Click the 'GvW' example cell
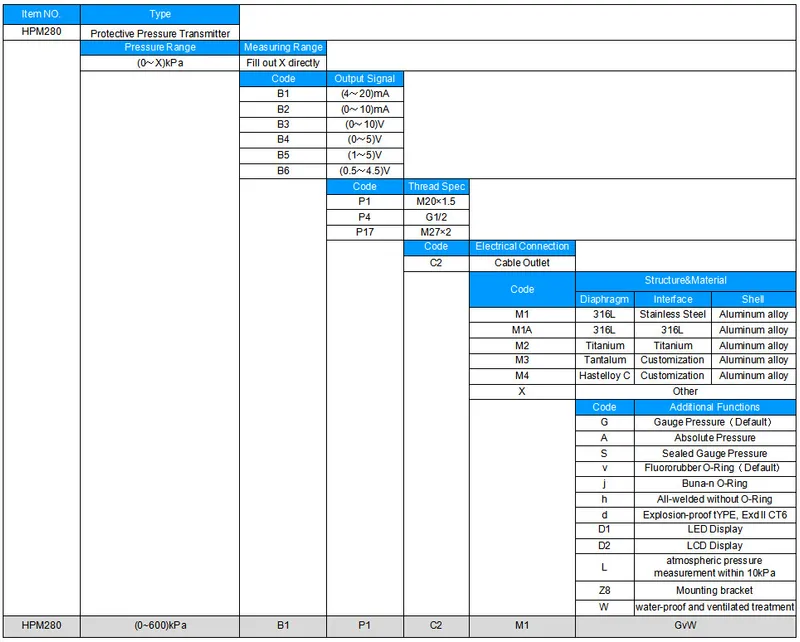Screen dimensions: 800x642 [685, 626]
